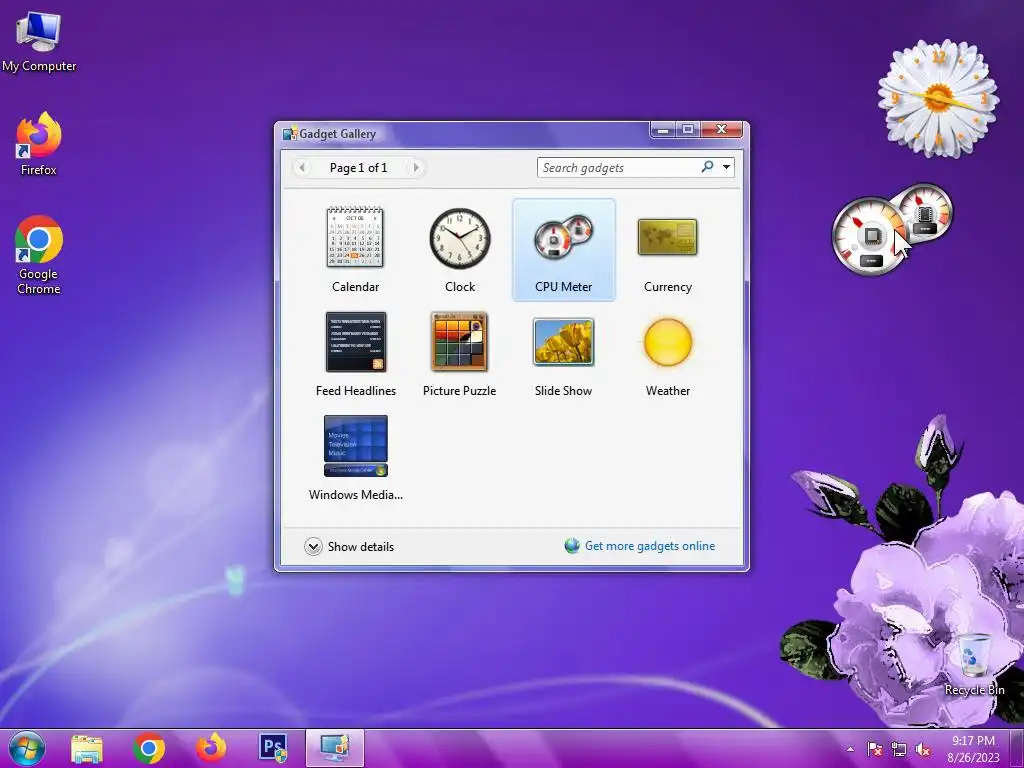Maximize the Gadget Gallery window
The width and height of the screenshot is (1024, 768).
[x=688, y=130]
